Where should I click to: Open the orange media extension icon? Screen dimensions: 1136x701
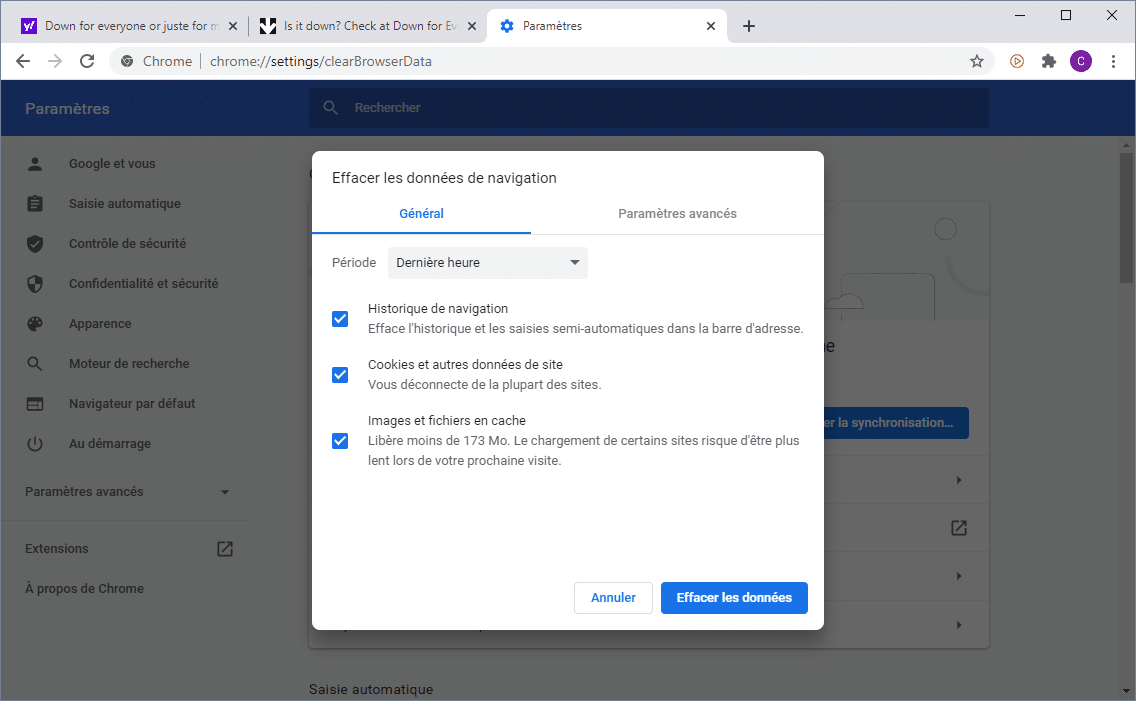(x=1016, y=62)
